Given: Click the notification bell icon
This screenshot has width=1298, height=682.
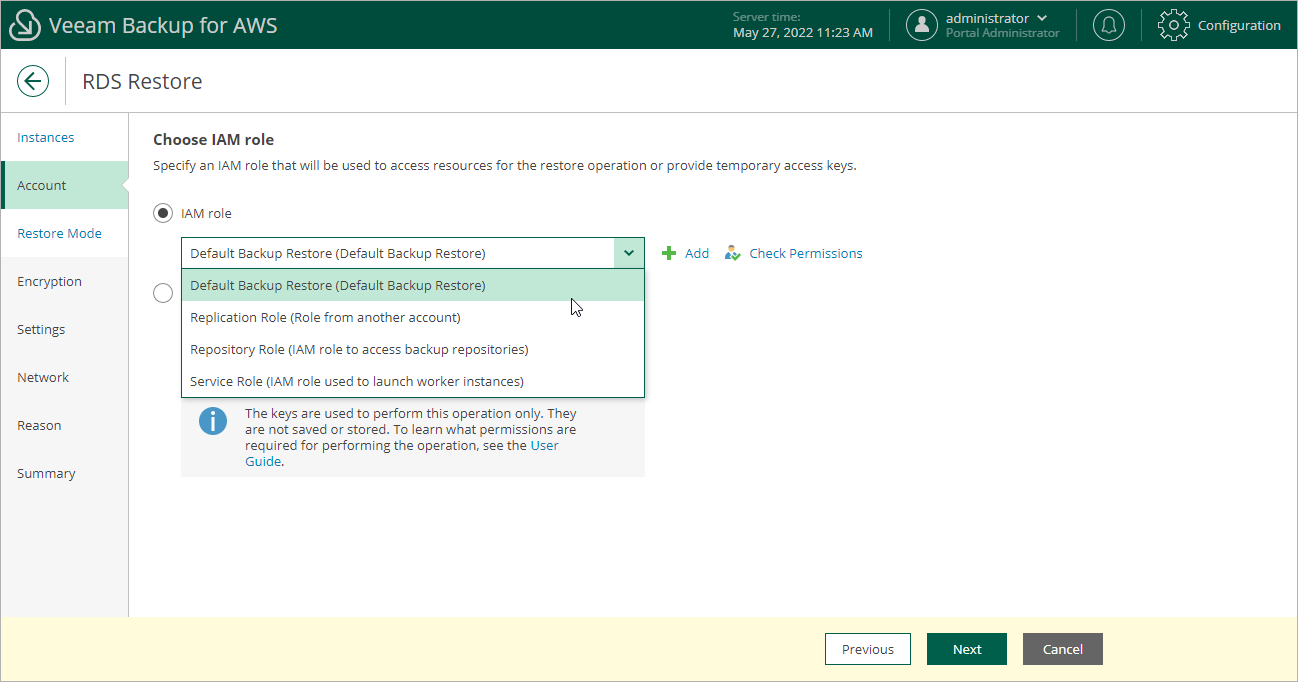Looking at the screenshot, I should [1108, 25].
